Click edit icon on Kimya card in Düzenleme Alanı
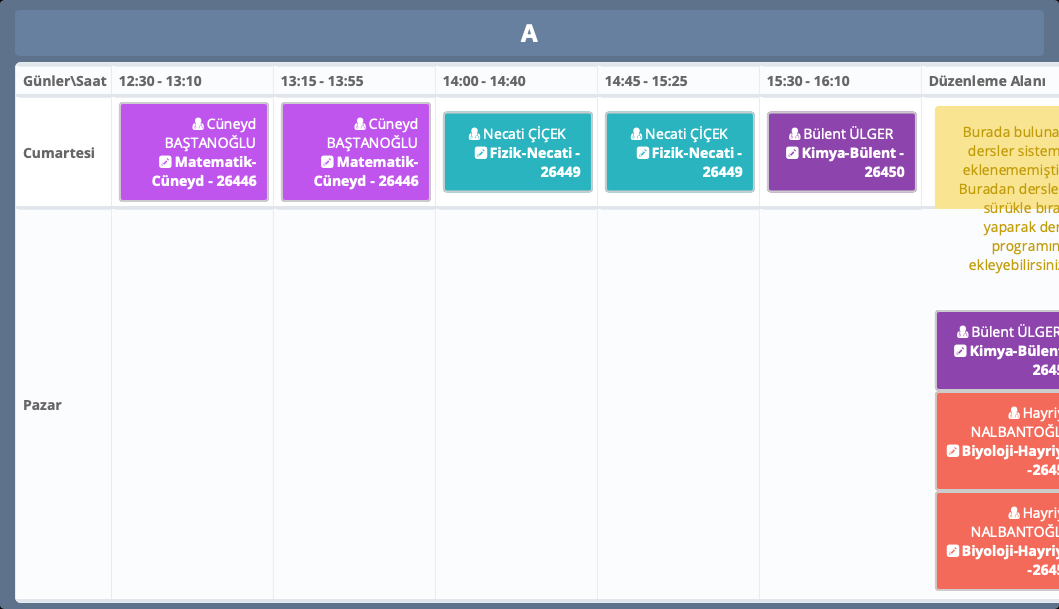Image resolution: width=1059 pixels, height=609 pixels. pyautogui.click(x=960, y=351)
